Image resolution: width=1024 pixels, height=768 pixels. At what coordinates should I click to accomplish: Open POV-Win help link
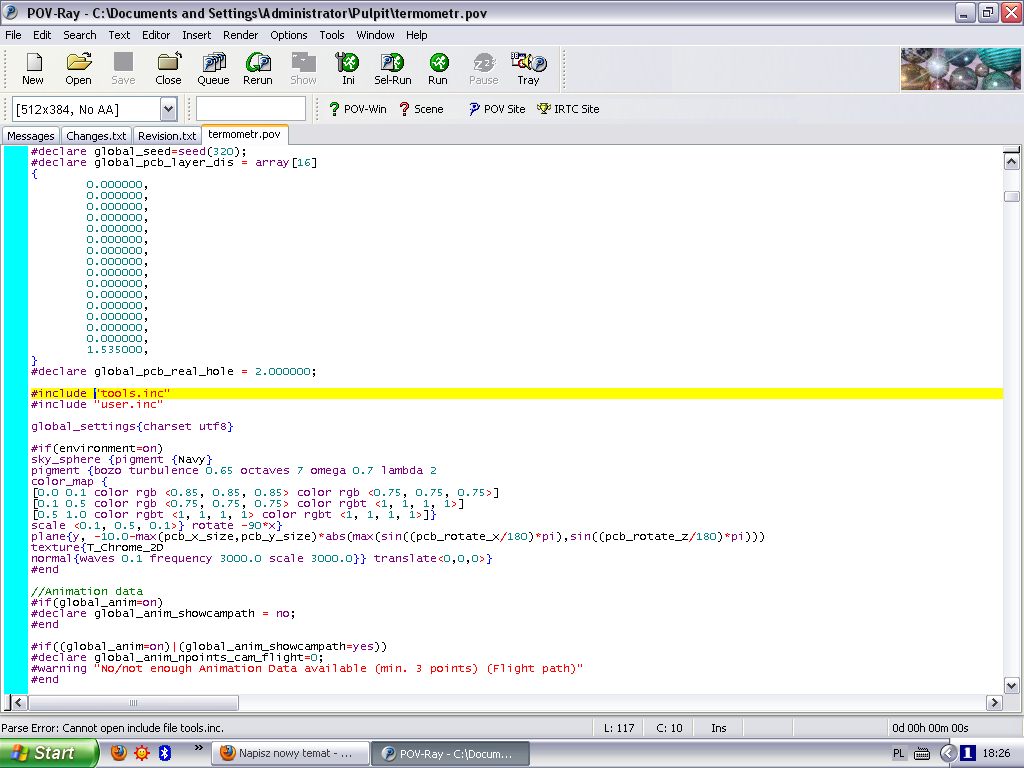(x=358, y=109)
